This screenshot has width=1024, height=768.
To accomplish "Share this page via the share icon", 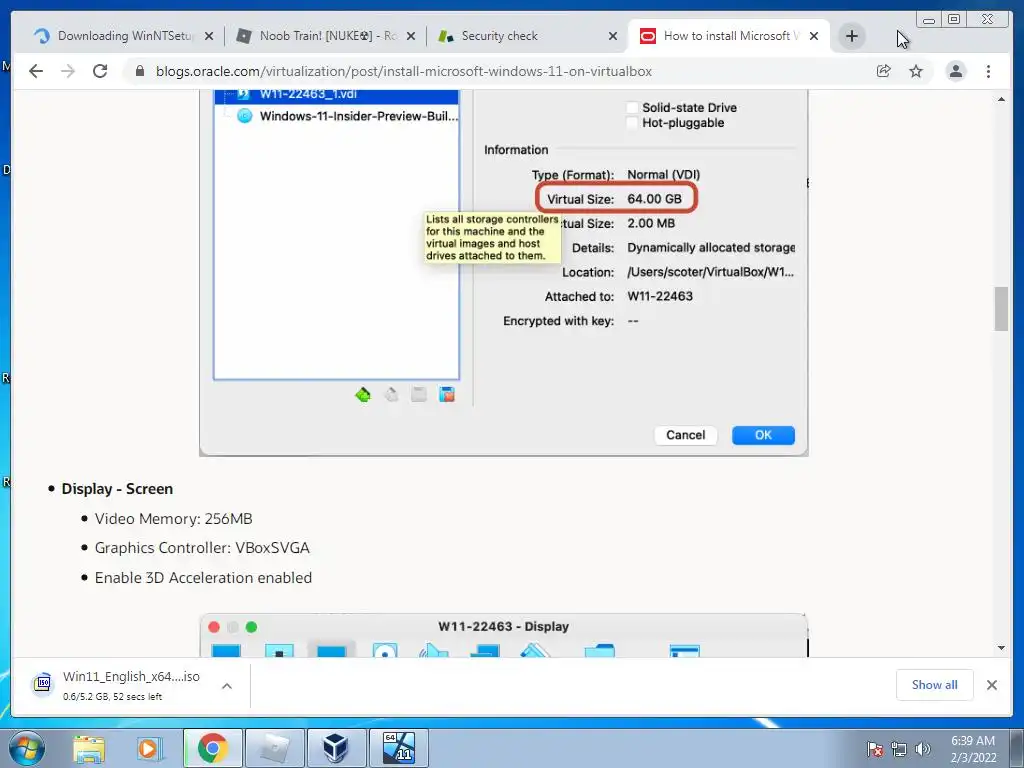I will 884,71.
